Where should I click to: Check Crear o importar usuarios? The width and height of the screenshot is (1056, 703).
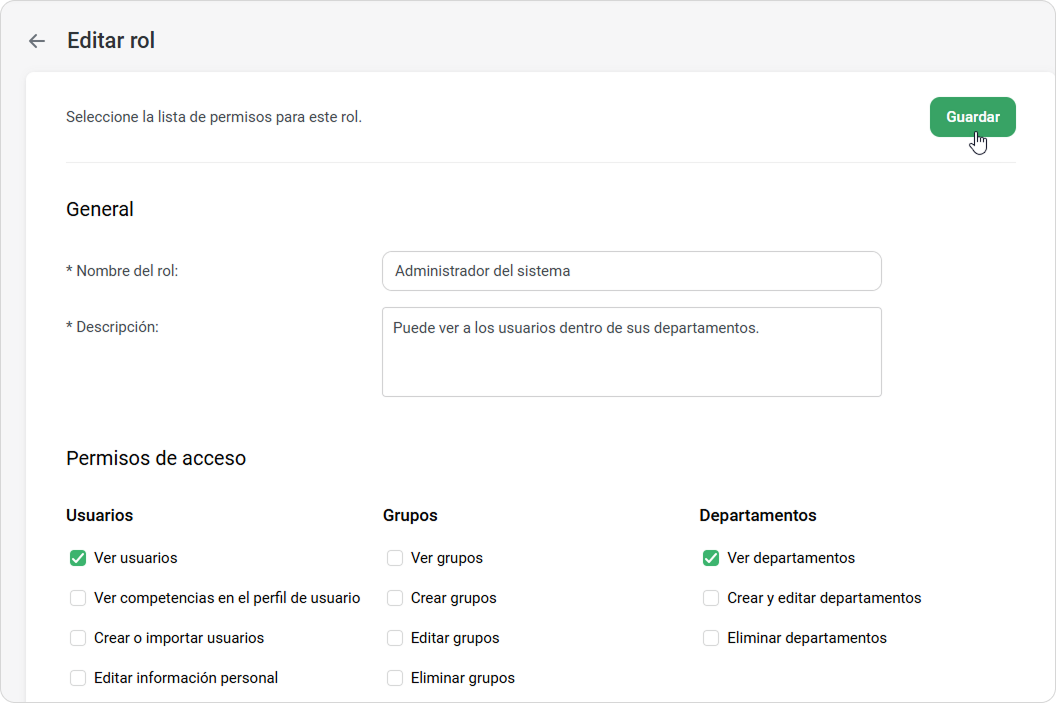tap(78, 638)
